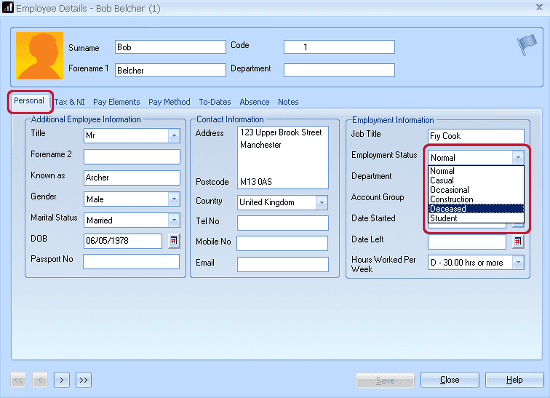Image resolution: width=550 pixels, height=398 pixels.
Task: Collapse the Employment Status dropdown arrow
Action: [518, 158]
